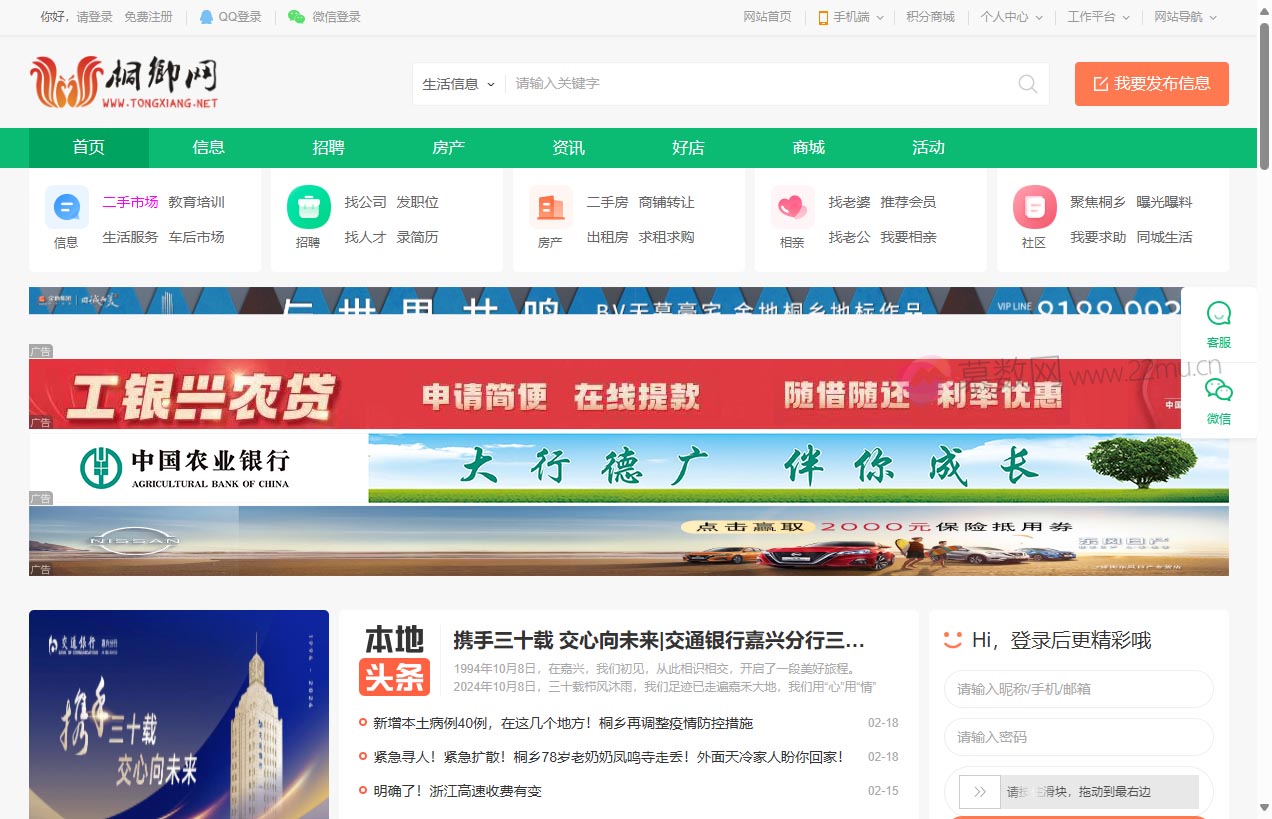This screenshot has height=819, width=1272.
Task: Open the 相亲 heart icon
Action: [791, 206]
